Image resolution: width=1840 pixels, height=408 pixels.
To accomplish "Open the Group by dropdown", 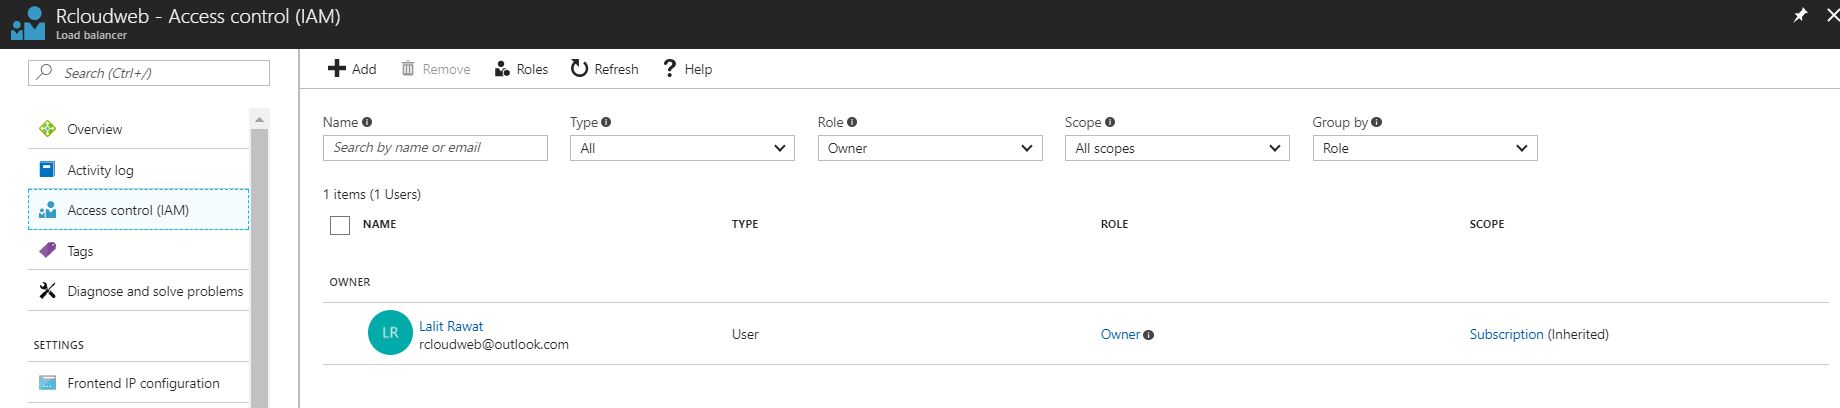I will point(1425,148).
